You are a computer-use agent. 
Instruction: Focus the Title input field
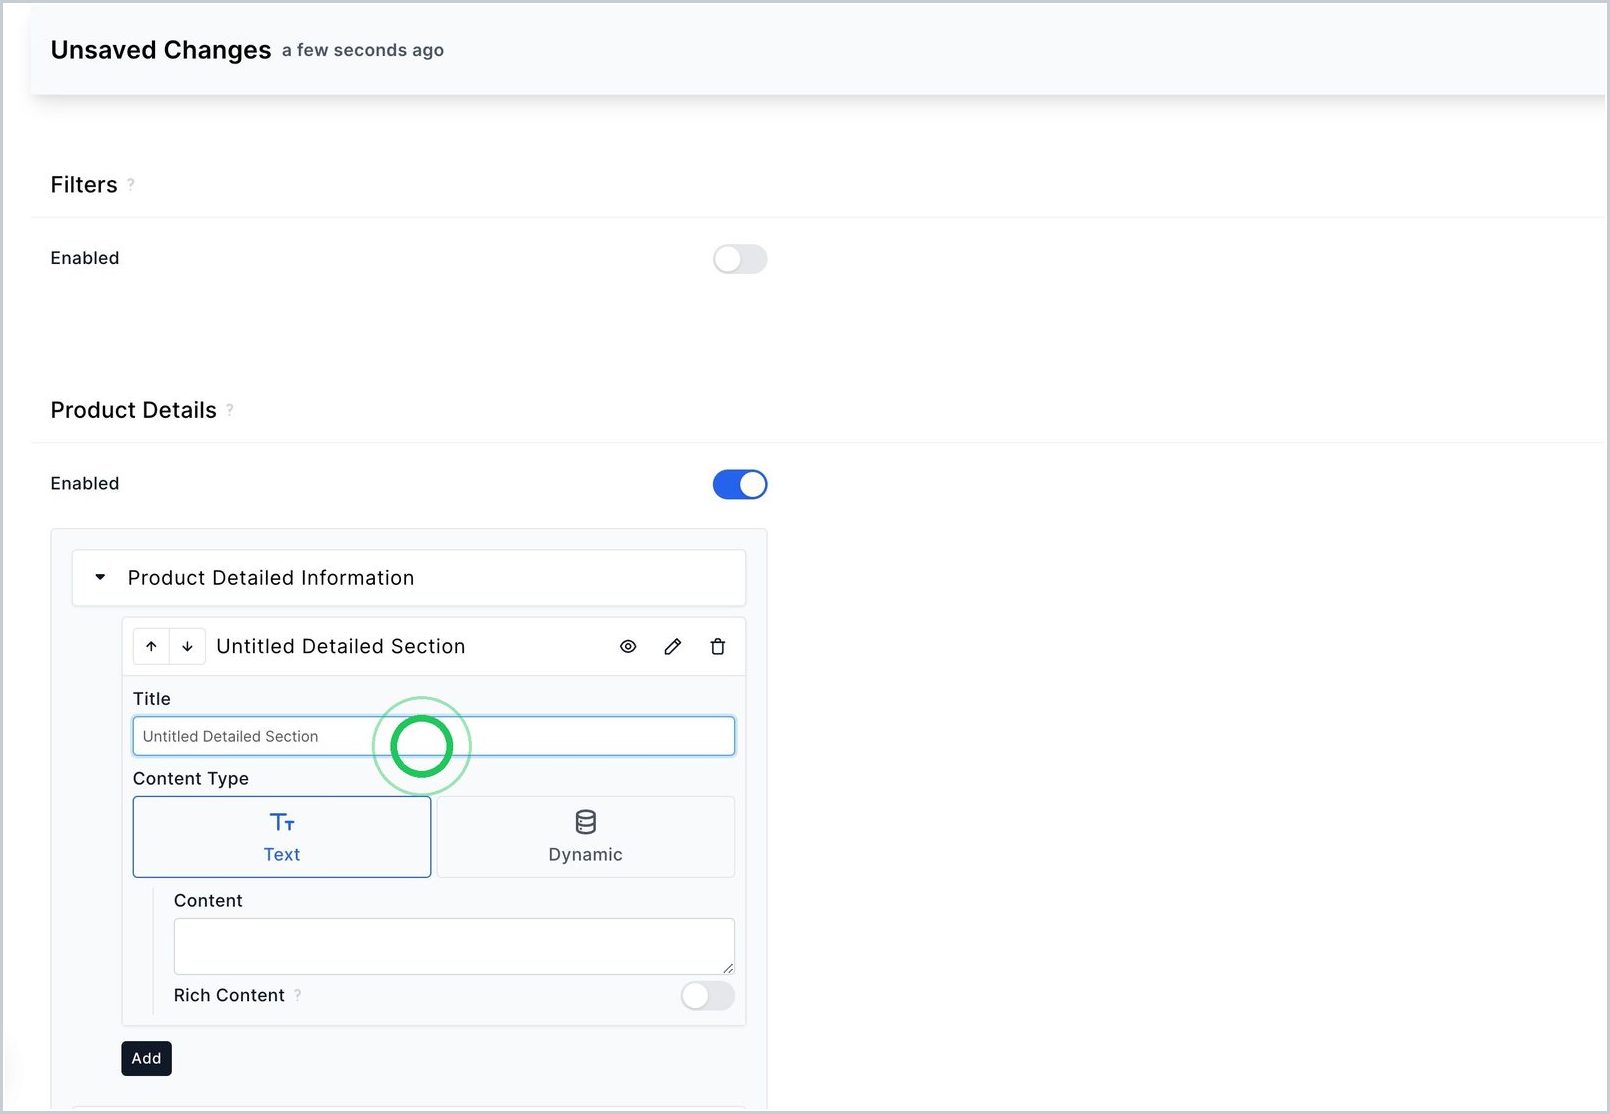click(x=434, y=736)
